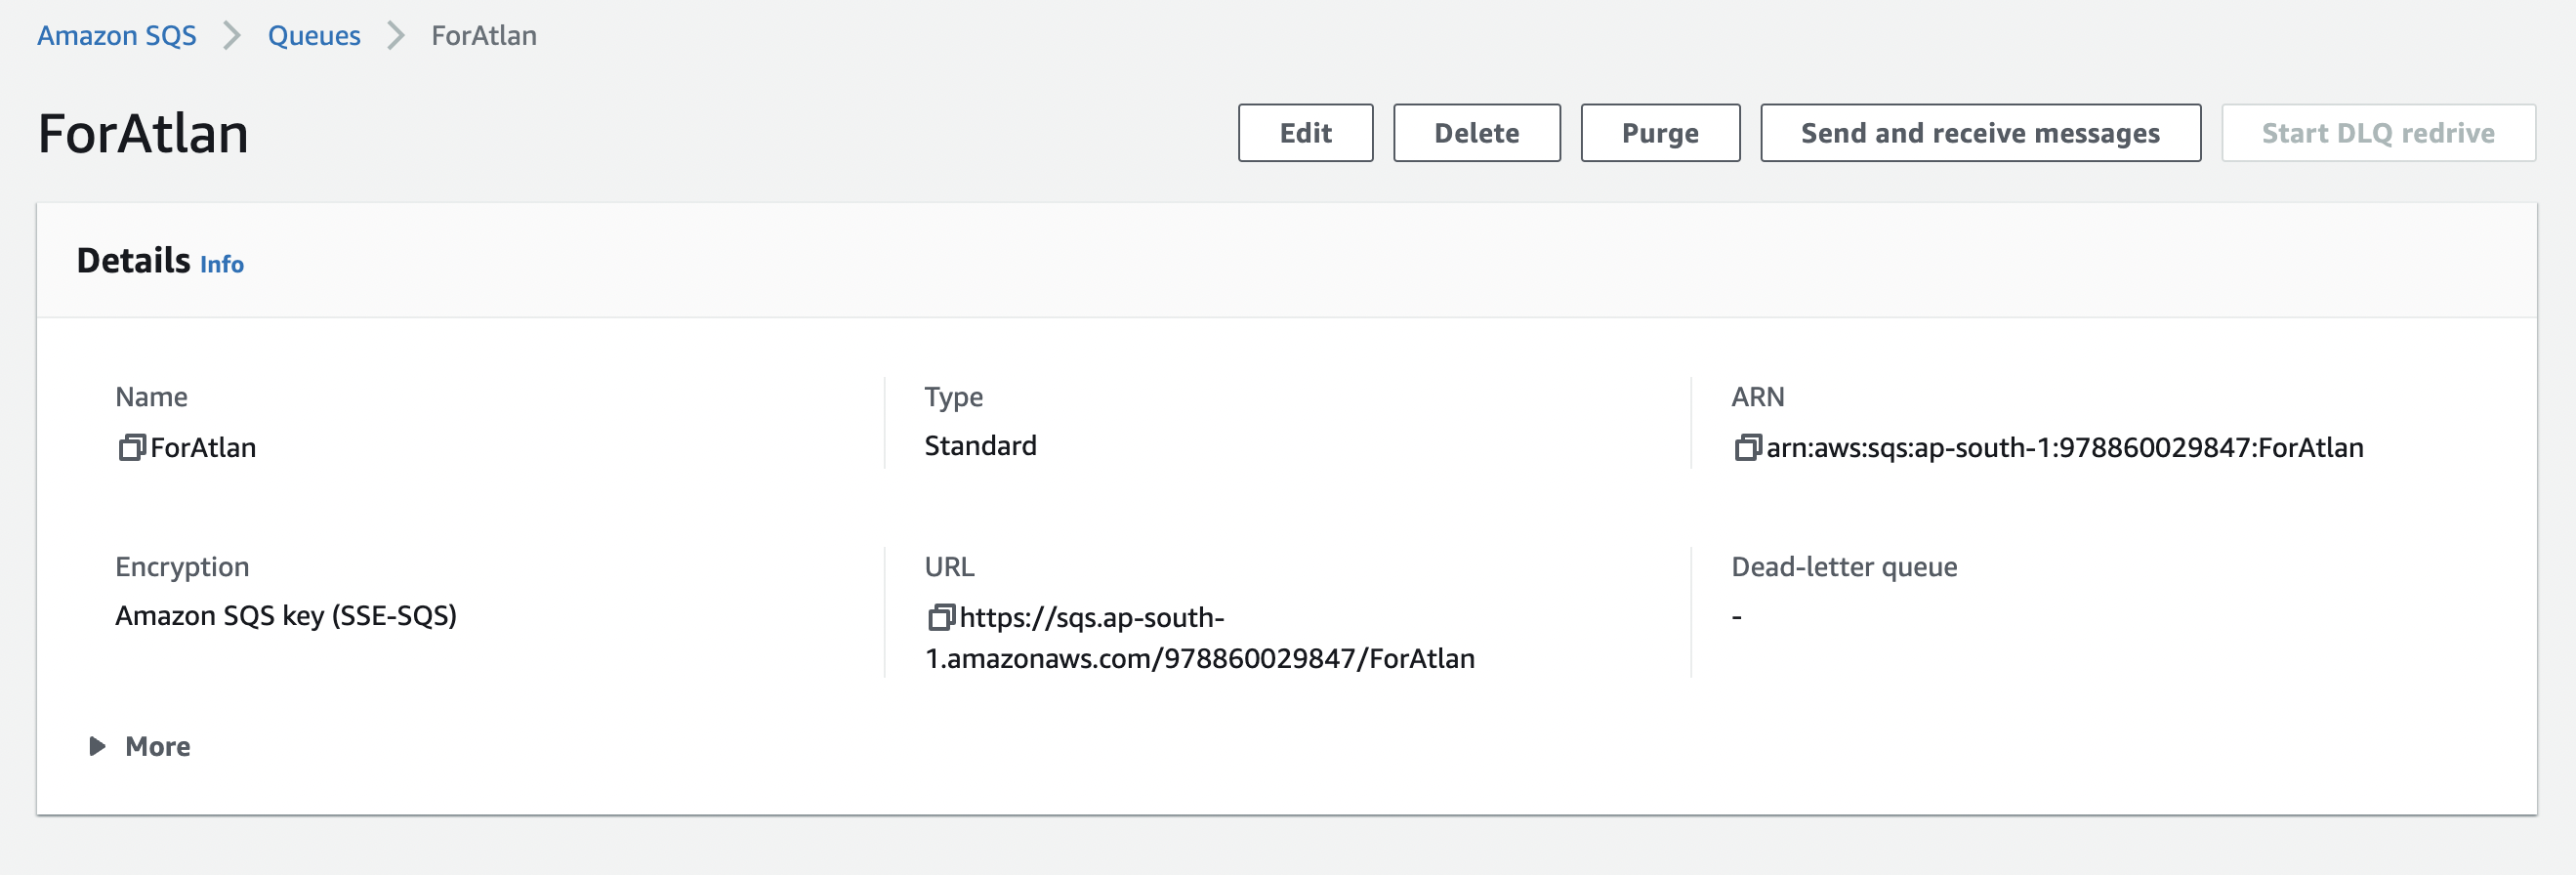Open Send and receive messages
The height and width of the screenshot is (875, 2576).
tap(1979, 133)
